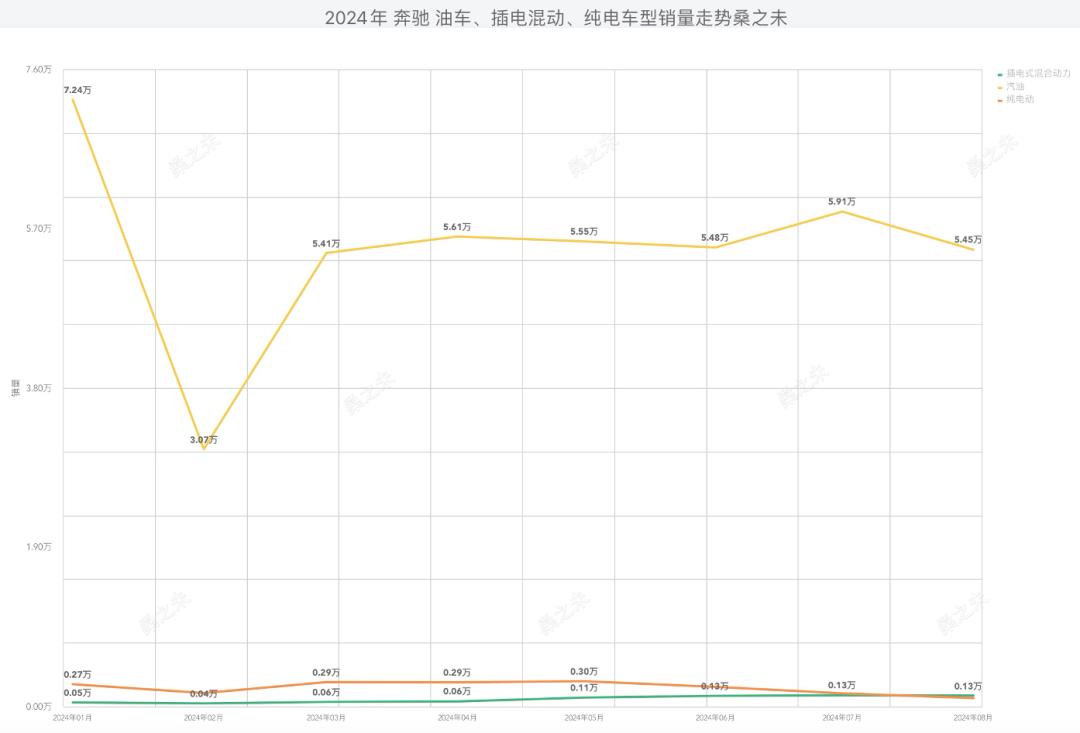Select the 3.07万 gasoline data label
This screenshot has width=1080, height=733.
tap(204, 440)
